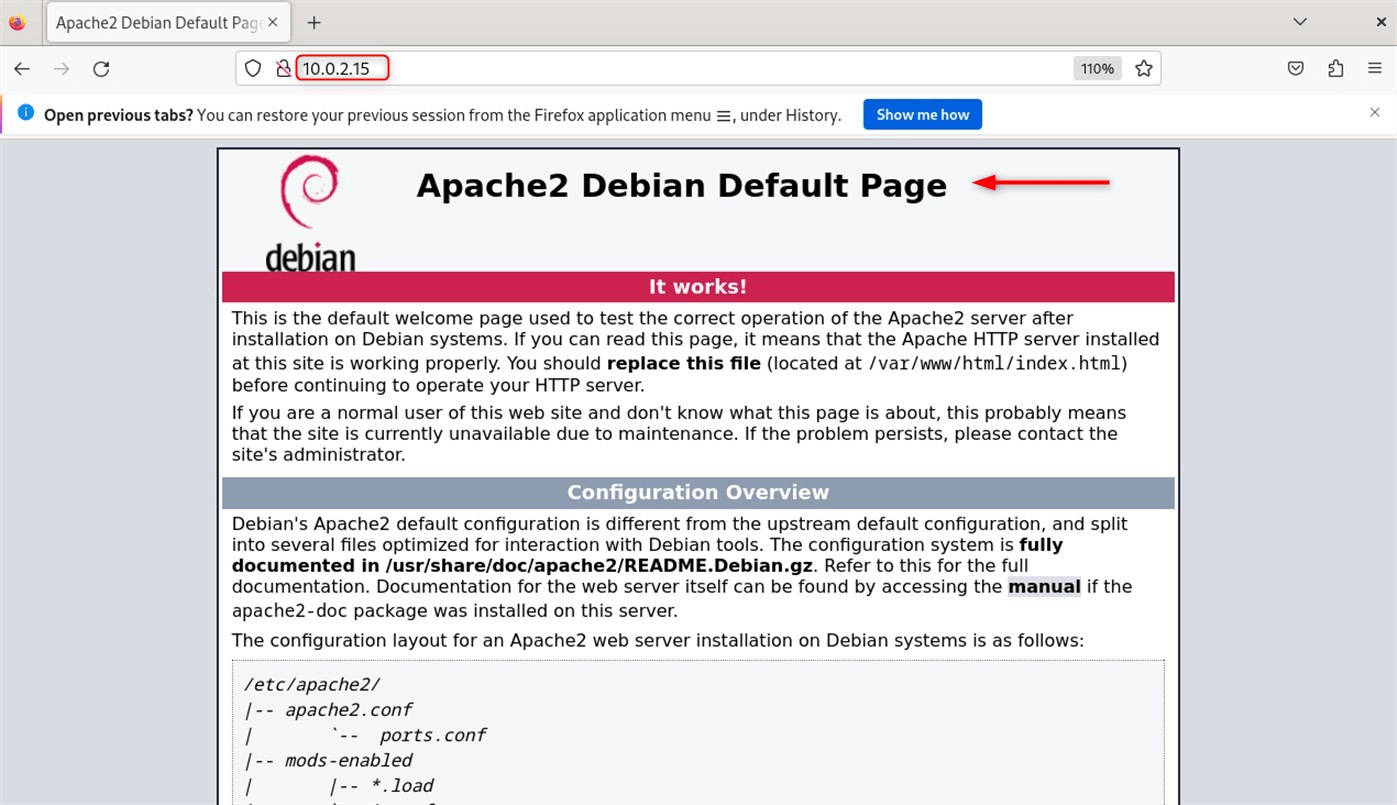Screen dimensions: 1397x805
Task: Open a new tab with plus button
Action: 314,22
